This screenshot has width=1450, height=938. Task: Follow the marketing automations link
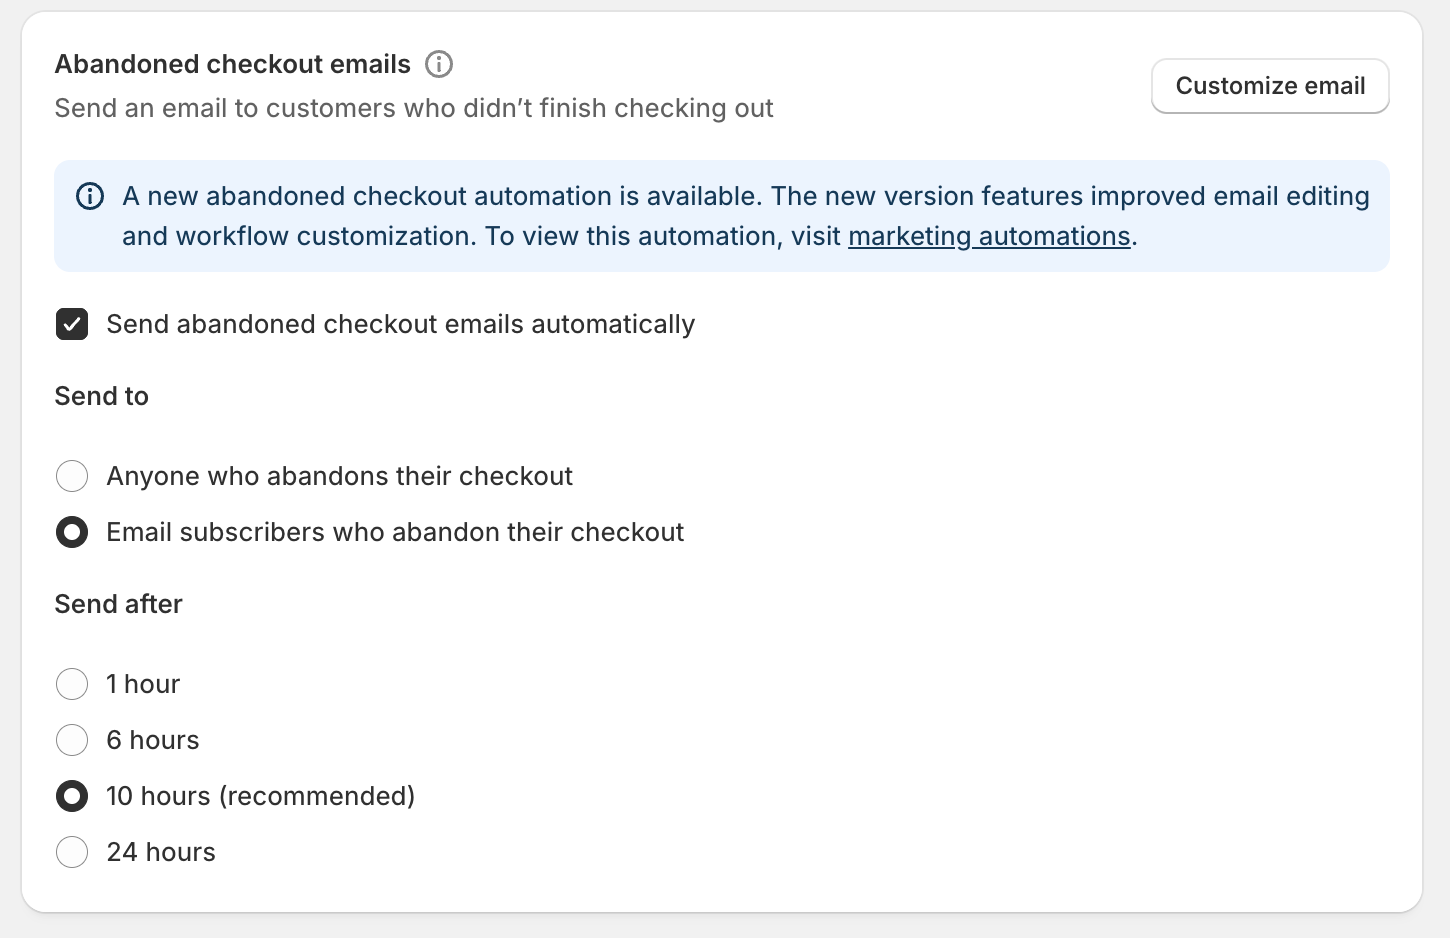(988, 236)
